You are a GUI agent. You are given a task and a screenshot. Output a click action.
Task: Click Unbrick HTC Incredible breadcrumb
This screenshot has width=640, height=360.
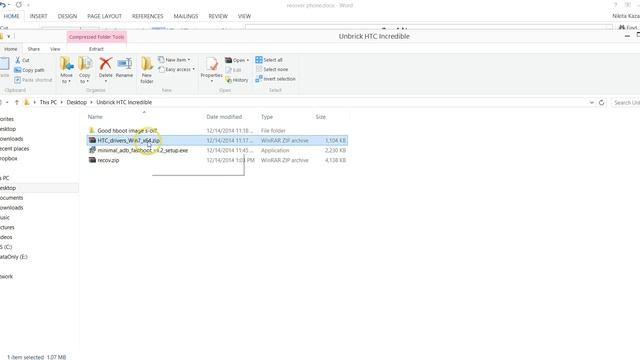pos(124,102)
